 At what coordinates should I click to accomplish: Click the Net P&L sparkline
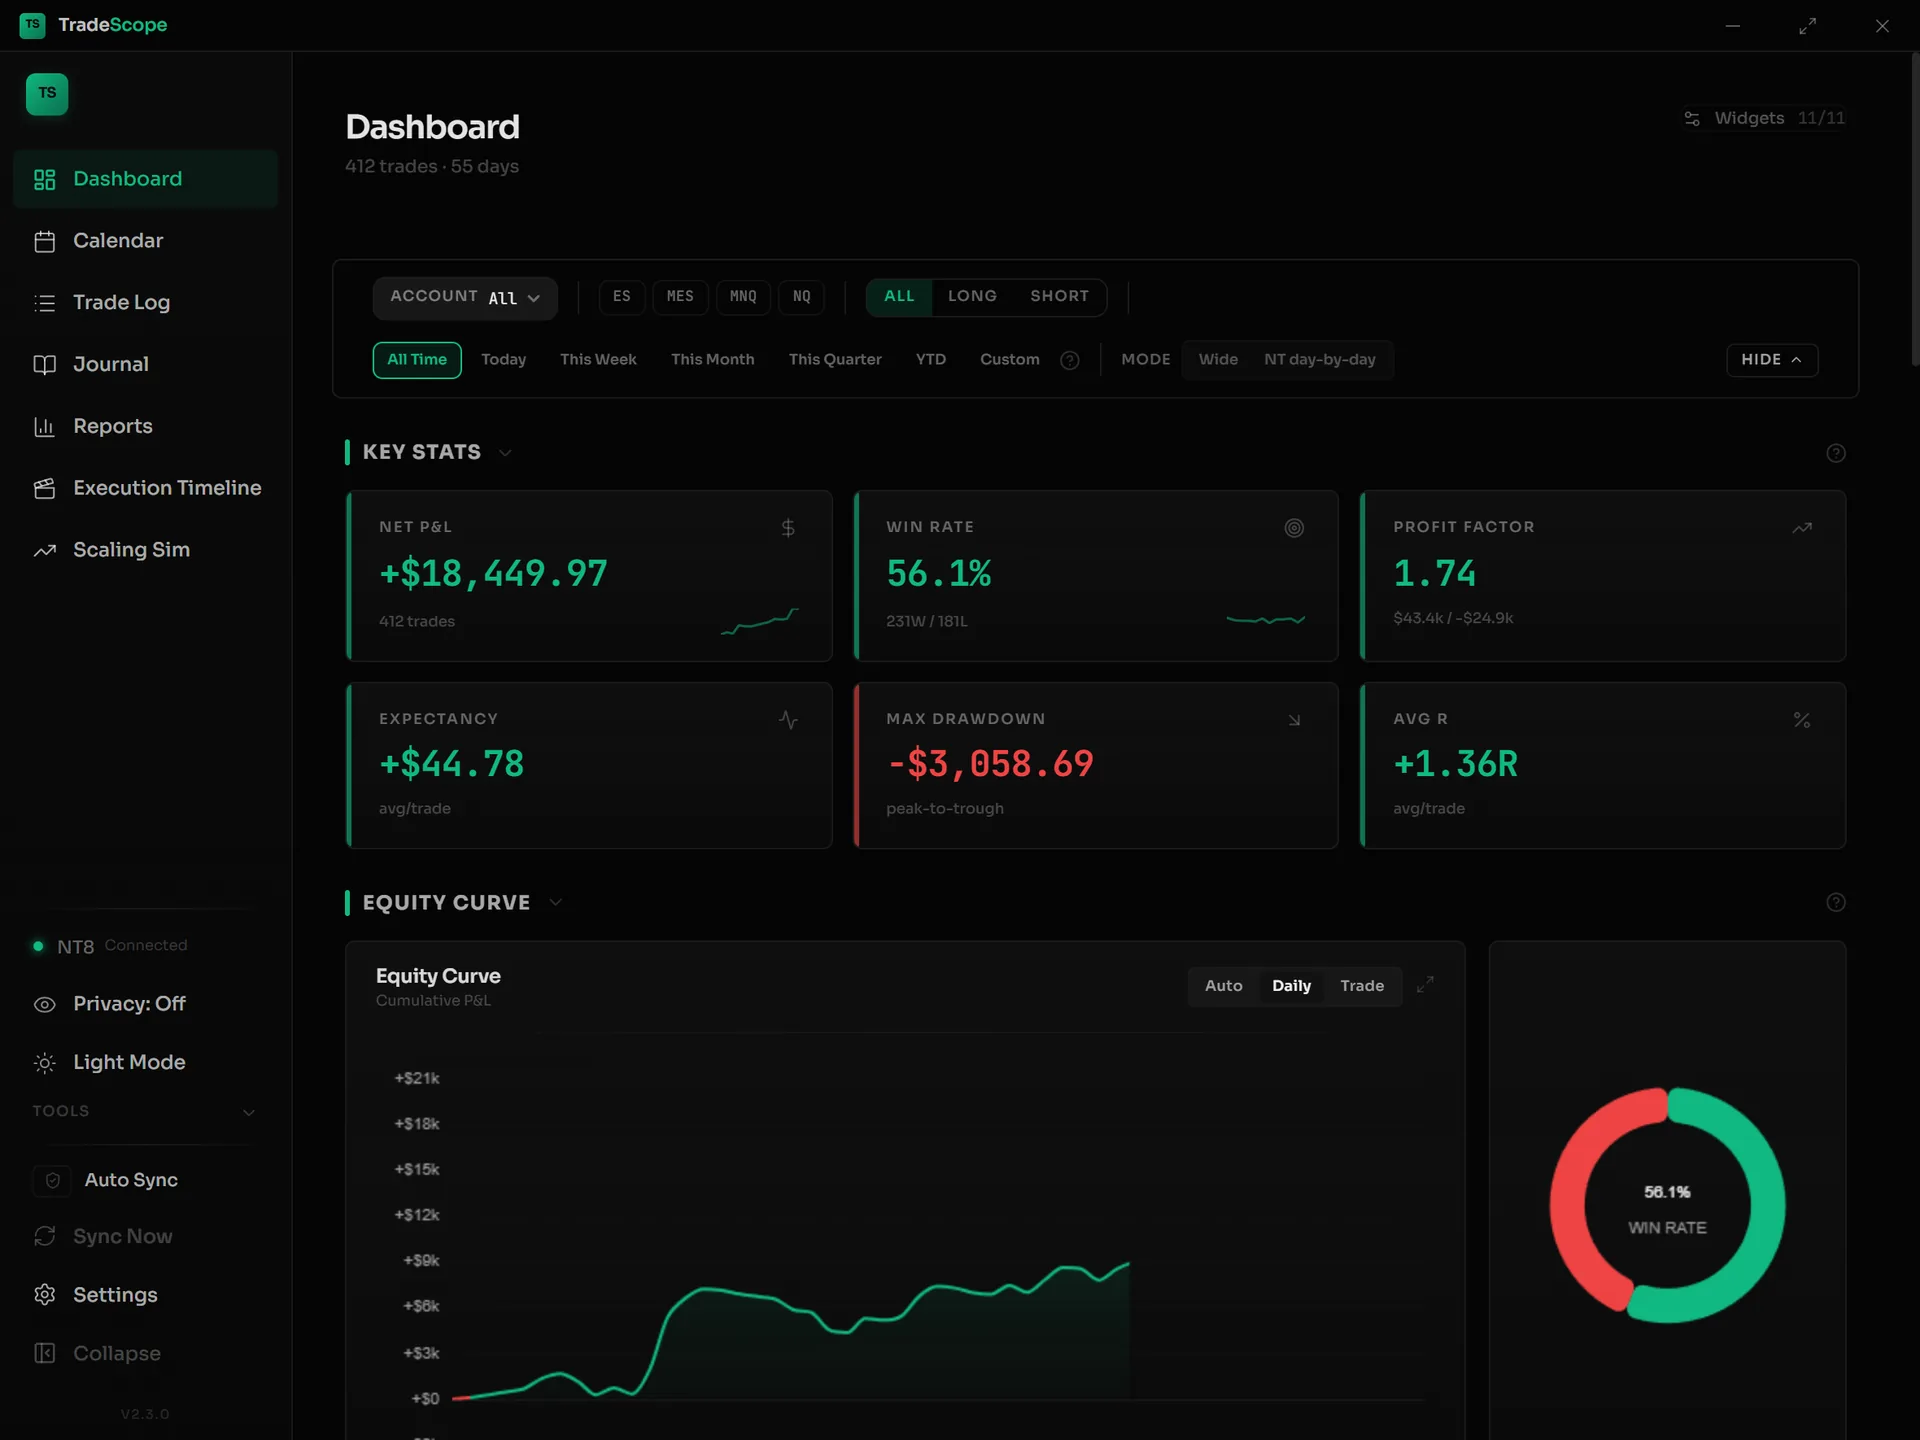[x=760, y=621]
